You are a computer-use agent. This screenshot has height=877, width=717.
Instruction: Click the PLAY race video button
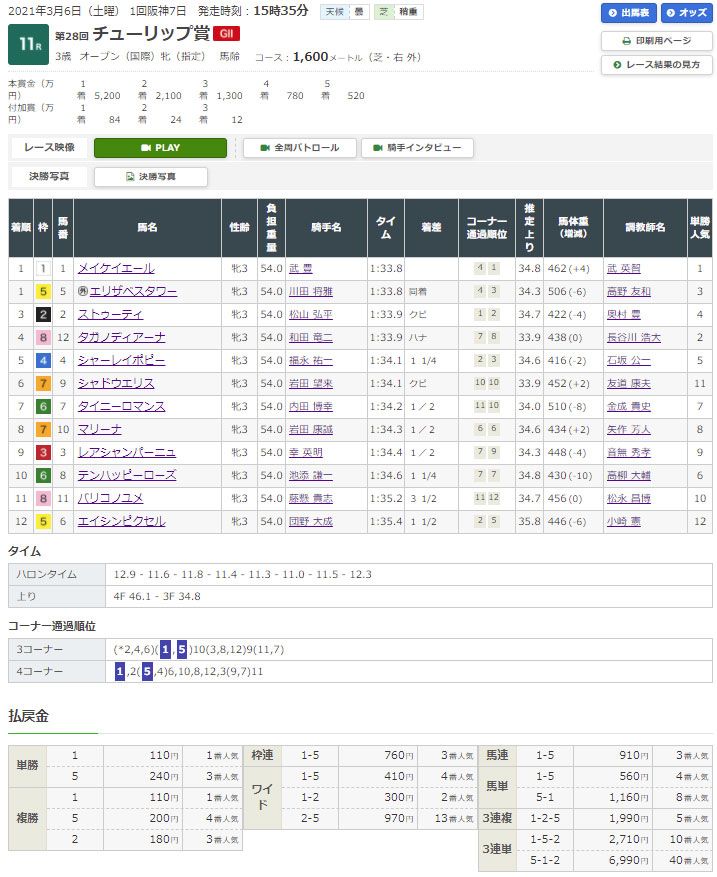pos(160,148)
